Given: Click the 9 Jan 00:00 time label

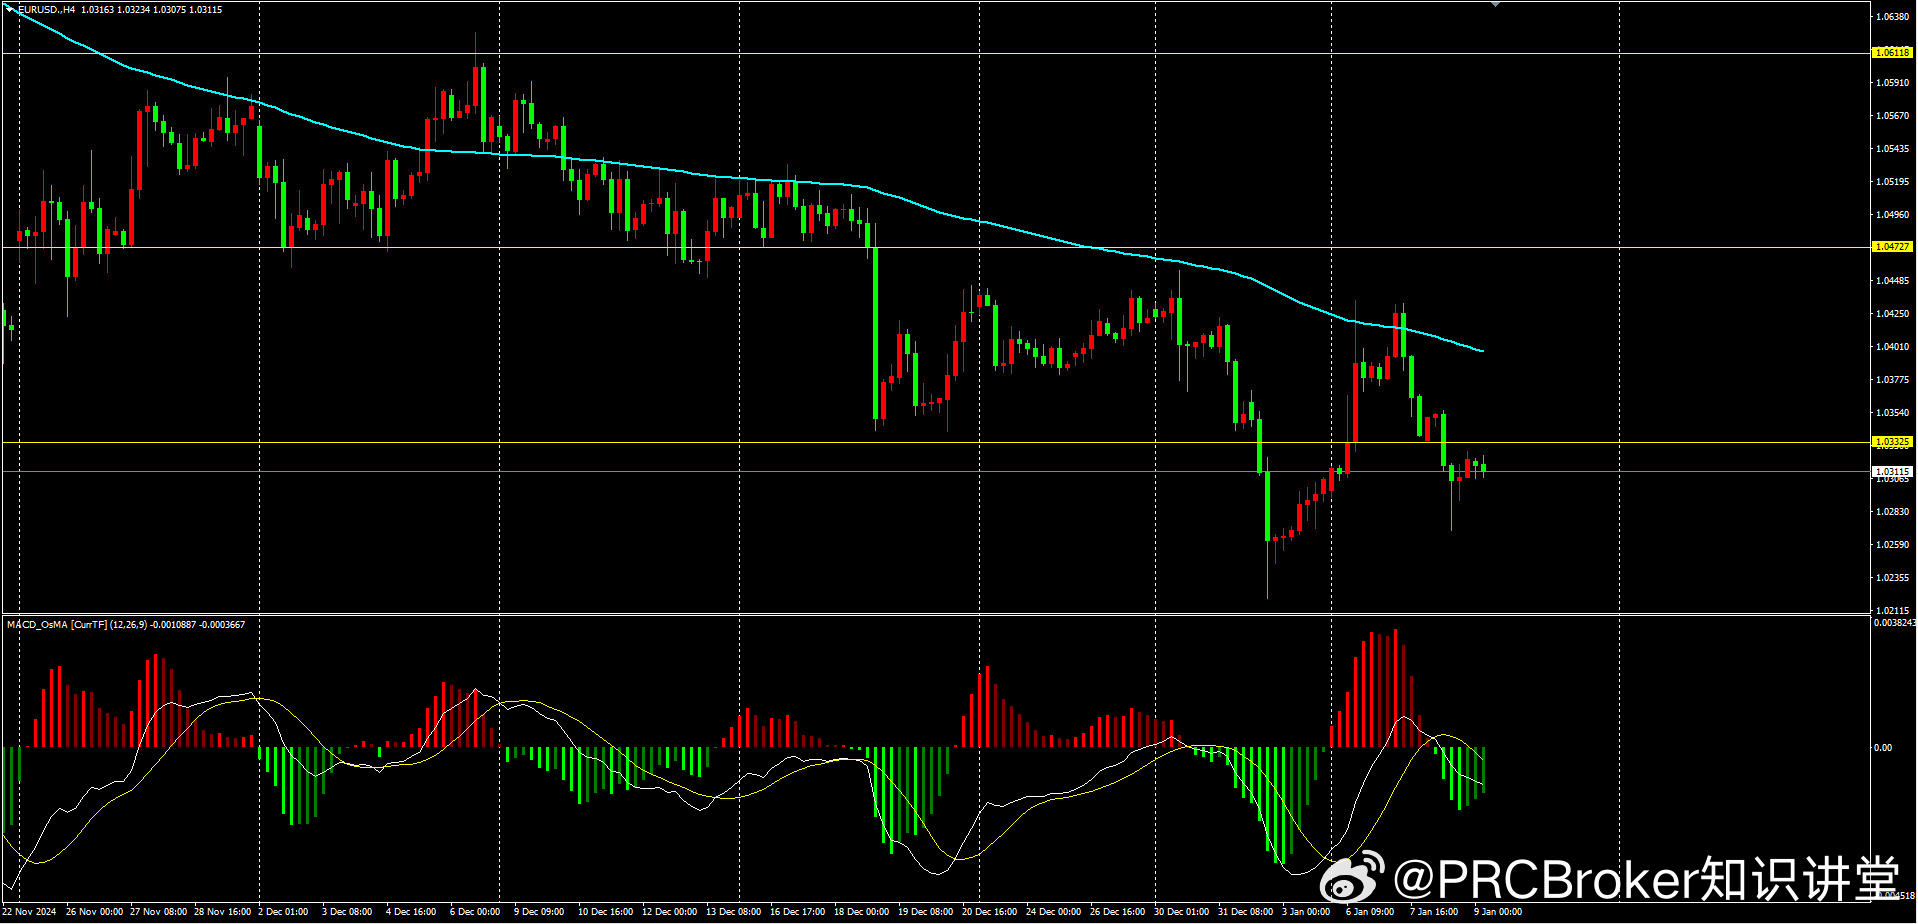Looking at the screenshot, I should (x=1497, y=912).
